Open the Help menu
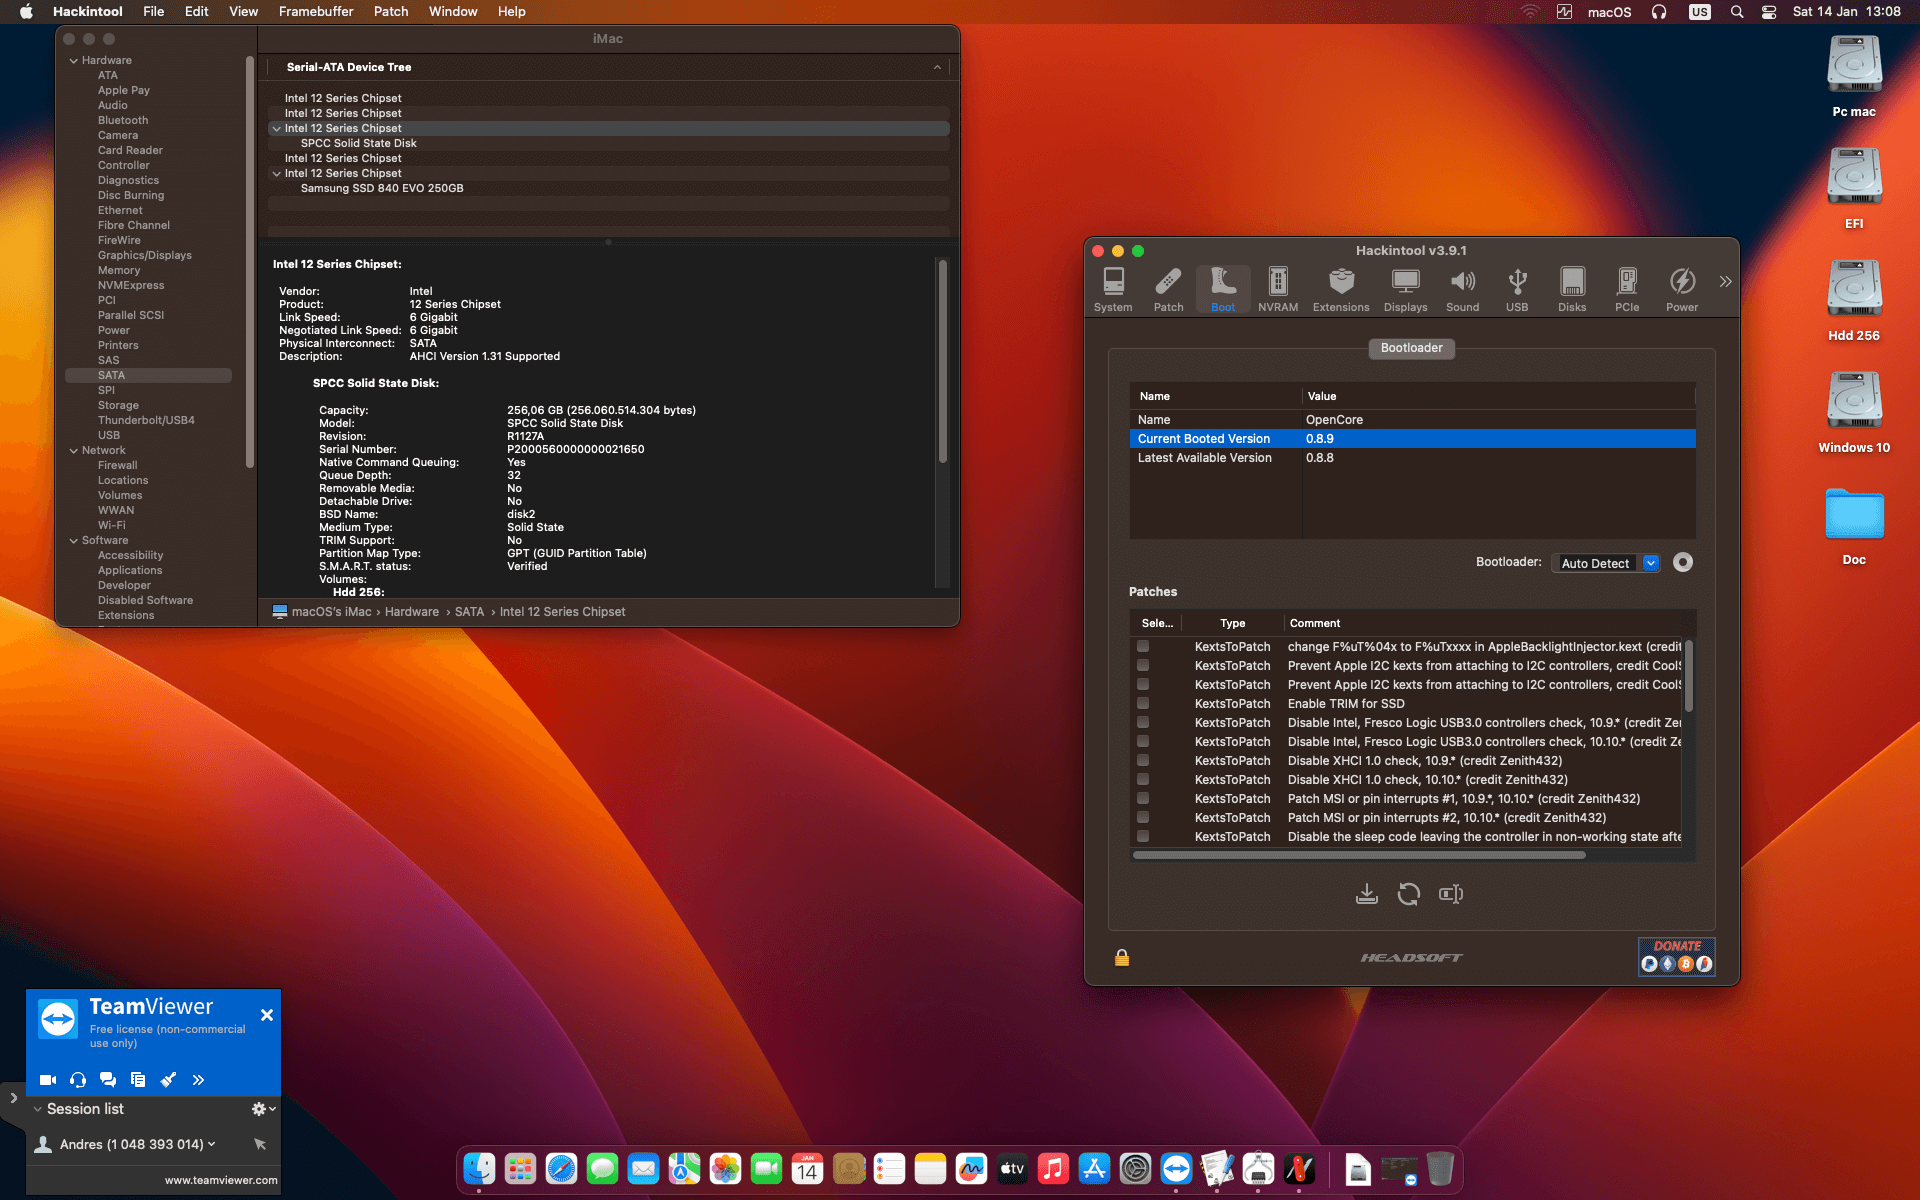The height and width of the screenshot is (1200, 1920). (512, 11)
